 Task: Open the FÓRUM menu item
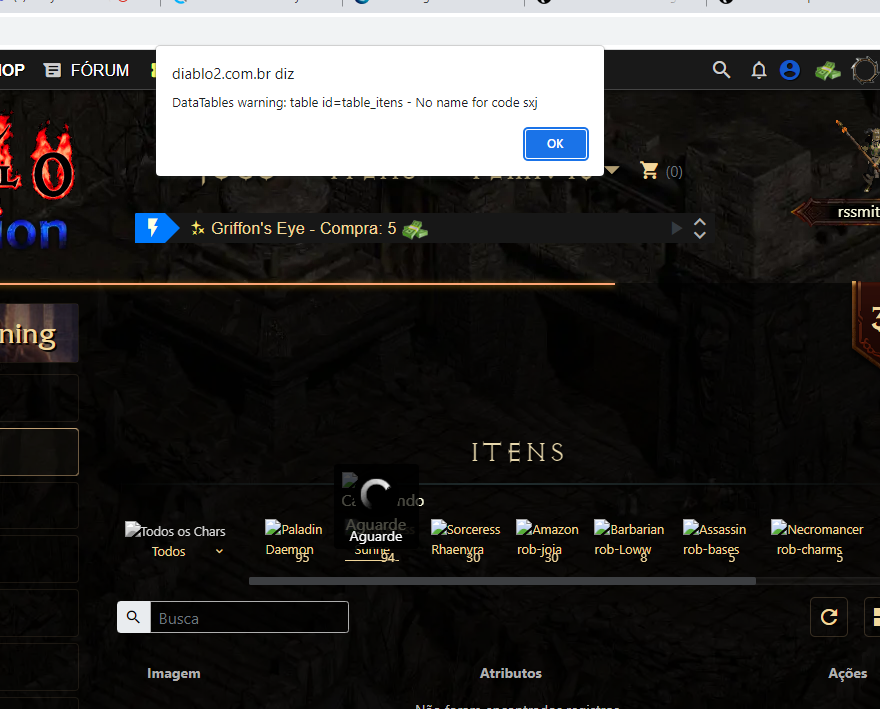[99, 70]
